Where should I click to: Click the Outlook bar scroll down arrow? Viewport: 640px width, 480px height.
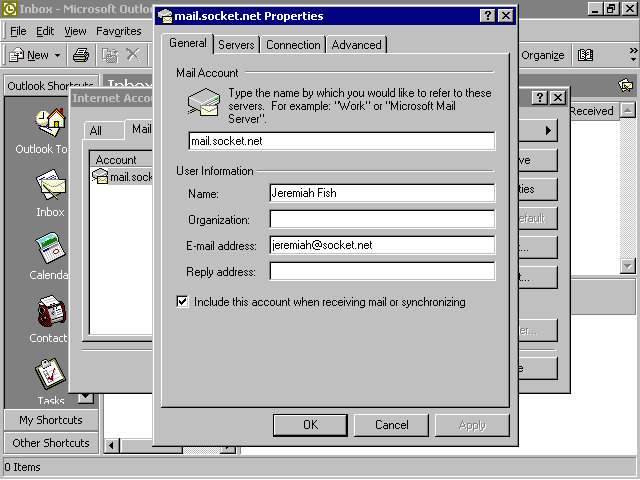86,398
